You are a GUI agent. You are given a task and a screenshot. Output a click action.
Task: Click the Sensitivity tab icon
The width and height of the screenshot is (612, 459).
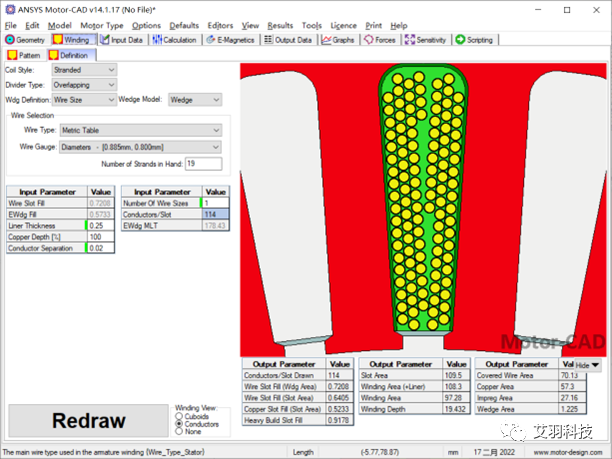point(409,40)
